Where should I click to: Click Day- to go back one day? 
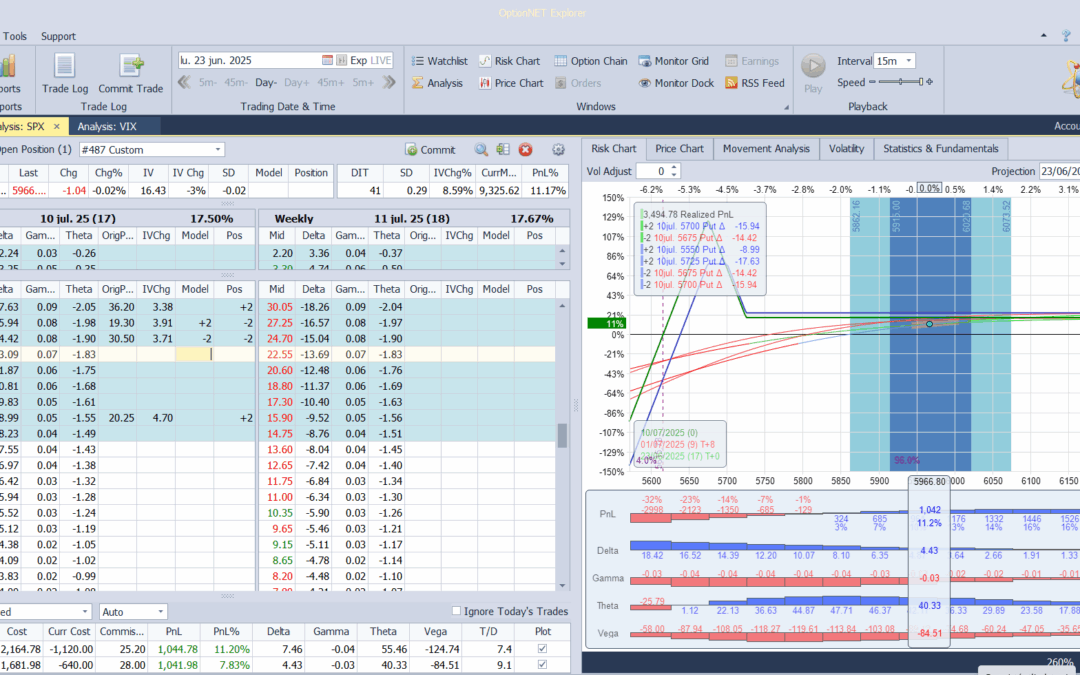point(265,83)
